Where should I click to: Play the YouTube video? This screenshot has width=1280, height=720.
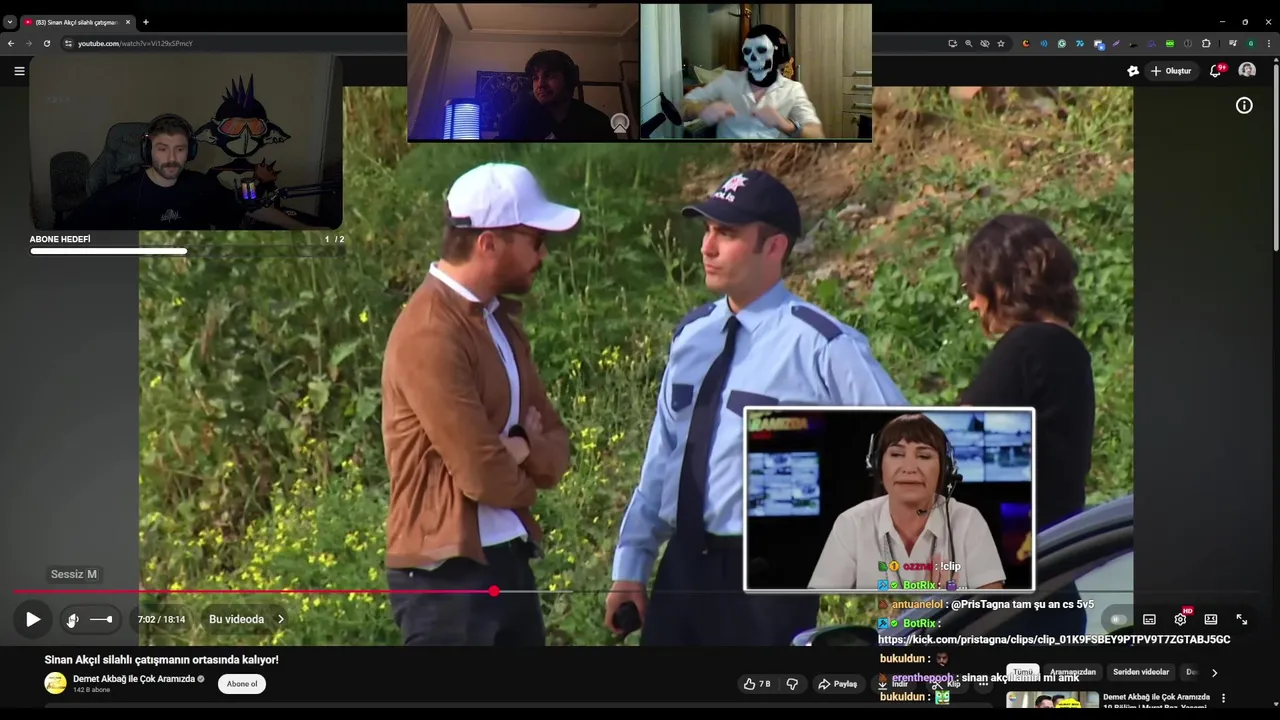(33, 619)
